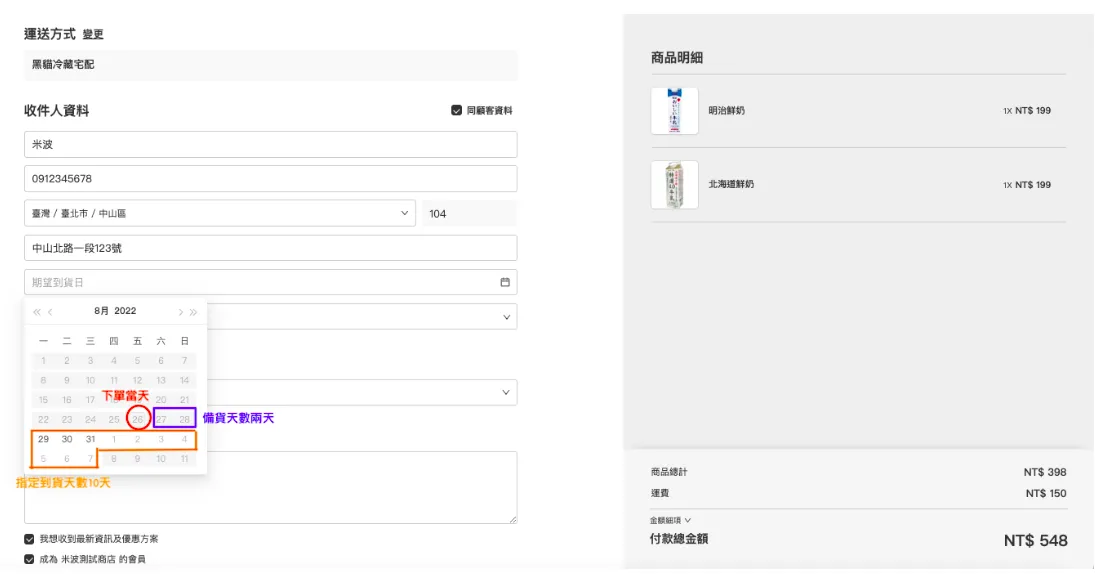Click the 明治鮮奶 product name
This screenshot has height=574, width=1095.
(x=726, y=110)
